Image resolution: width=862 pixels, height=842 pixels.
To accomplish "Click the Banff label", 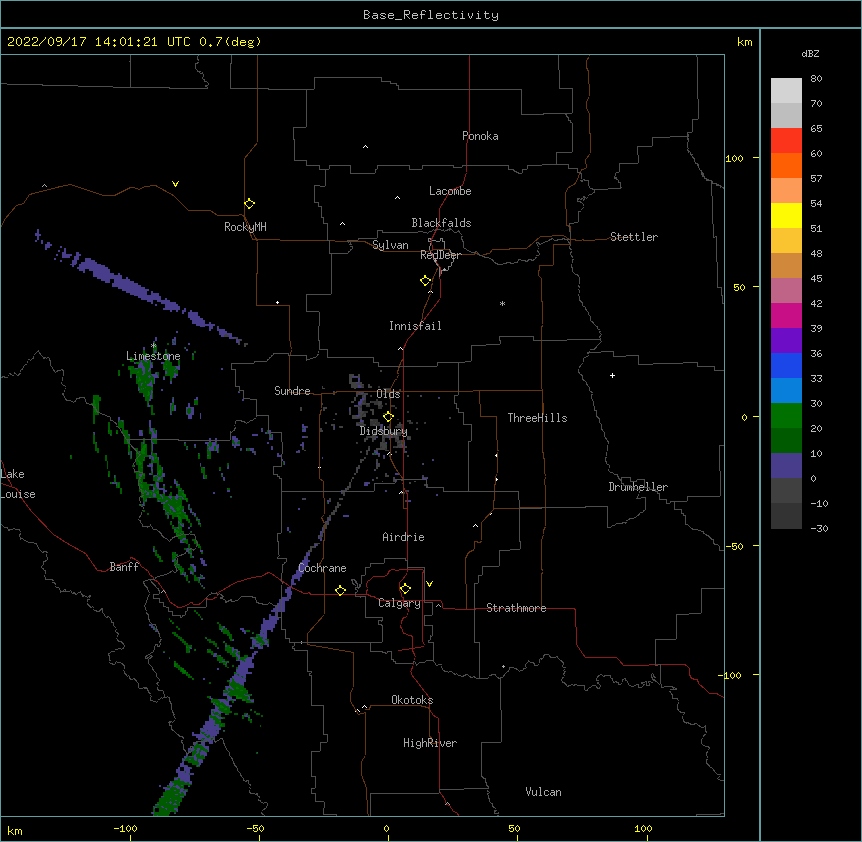I will tap(124, 567).
